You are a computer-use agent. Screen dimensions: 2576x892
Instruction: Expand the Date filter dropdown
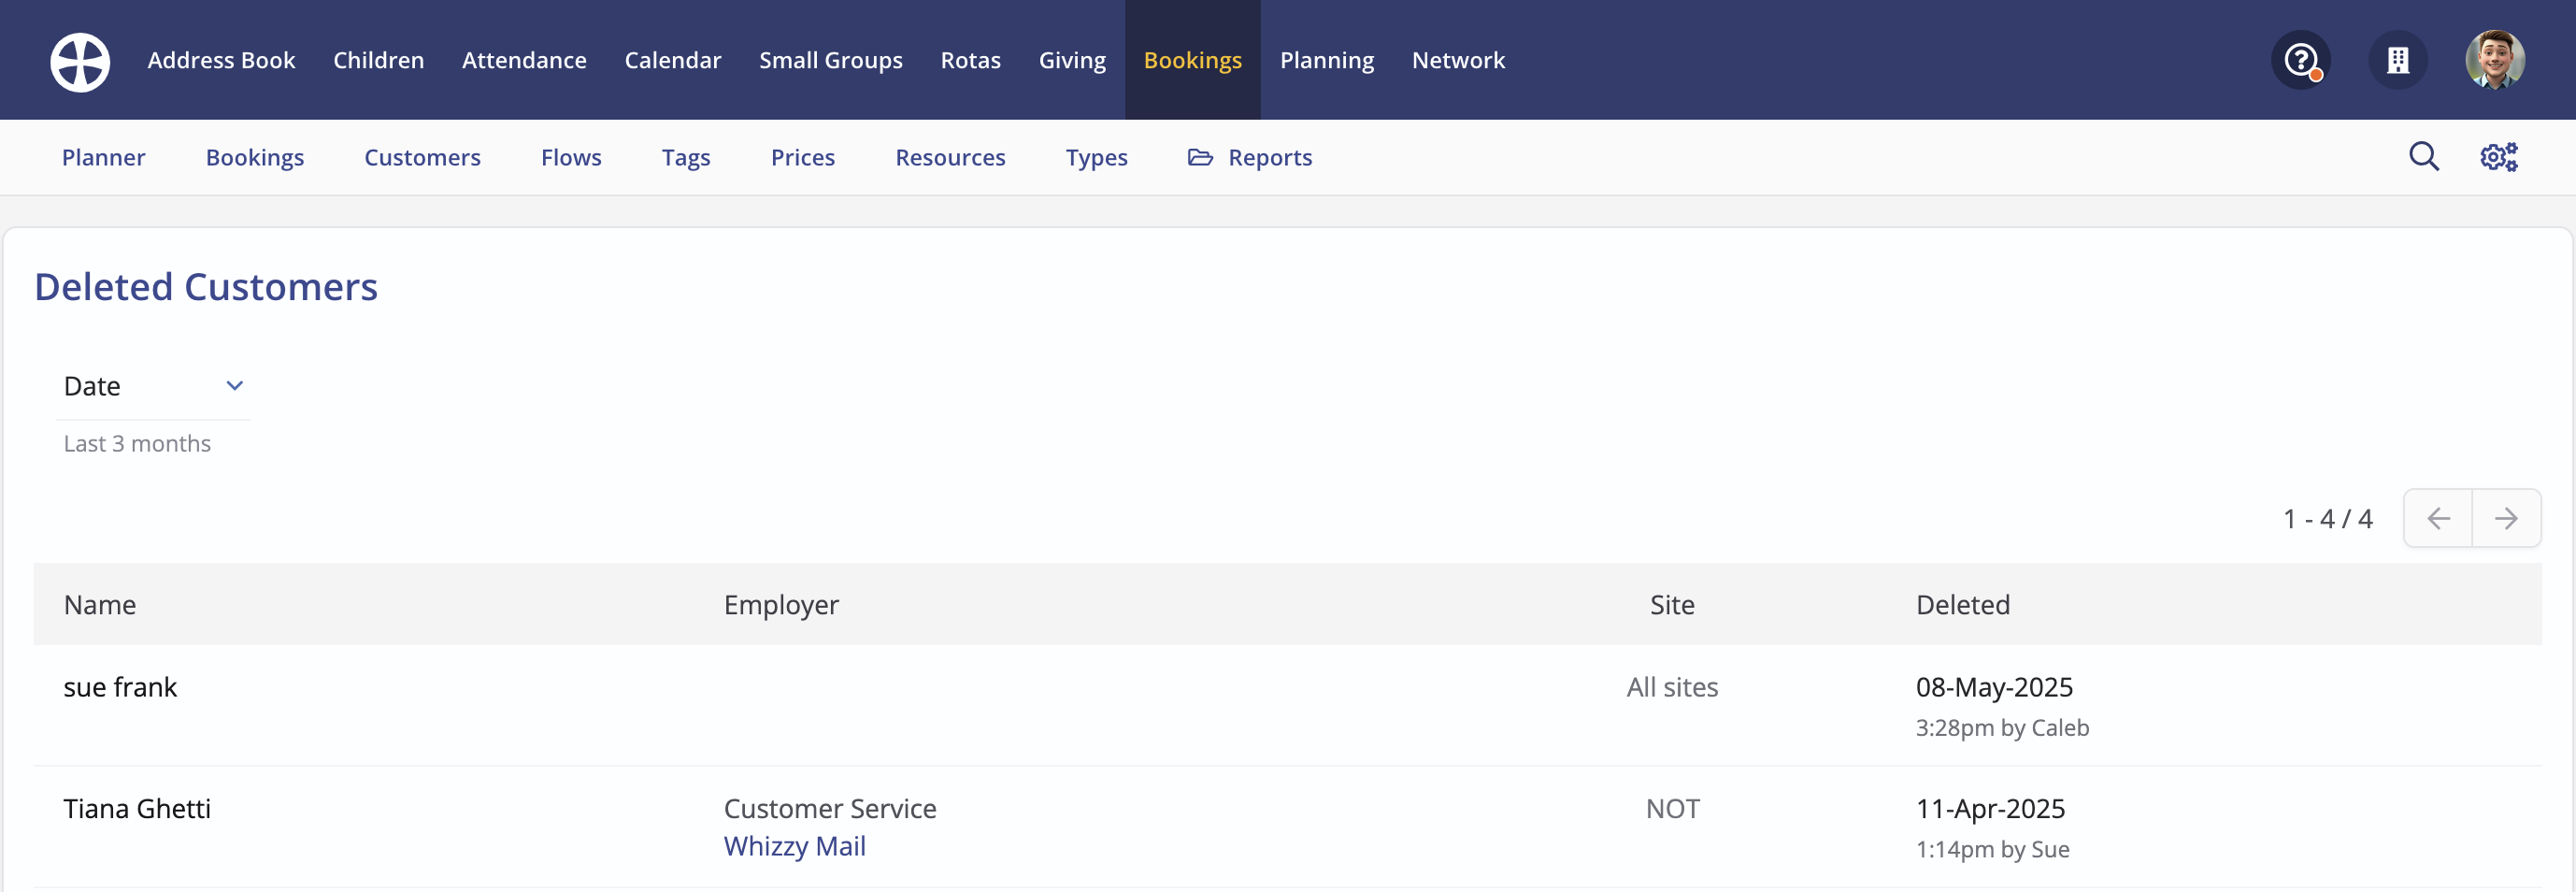click(x=153, y=386)
